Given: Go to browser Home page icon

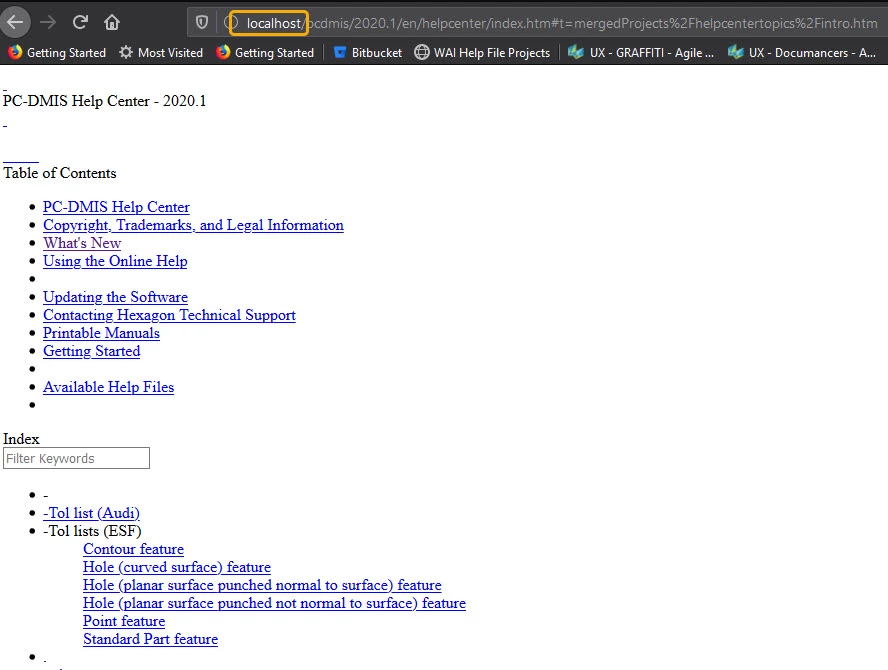Looking at the screenshot, I should click(x=112, y=22).
